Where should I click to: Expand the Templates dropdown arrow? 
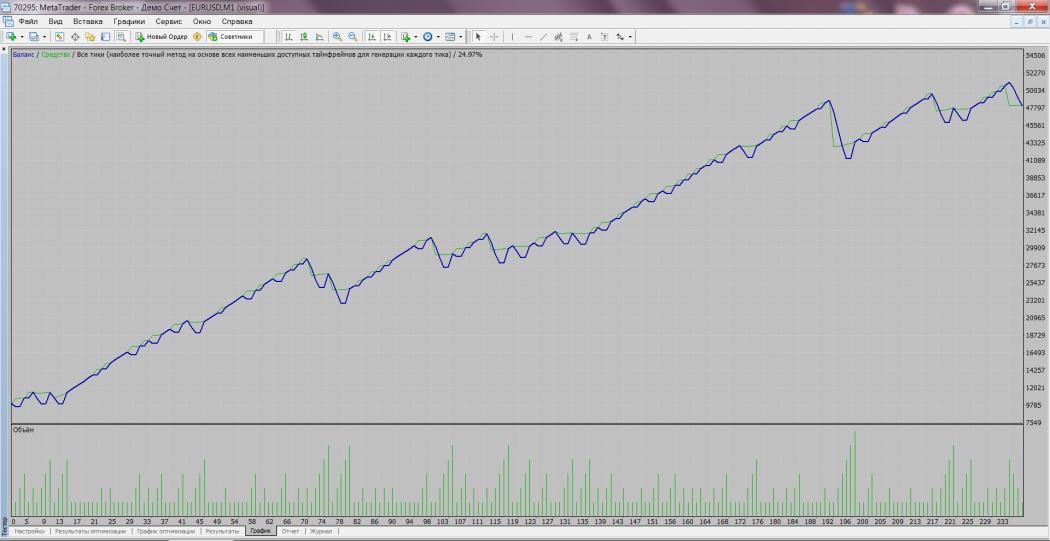tap(461, 37)
